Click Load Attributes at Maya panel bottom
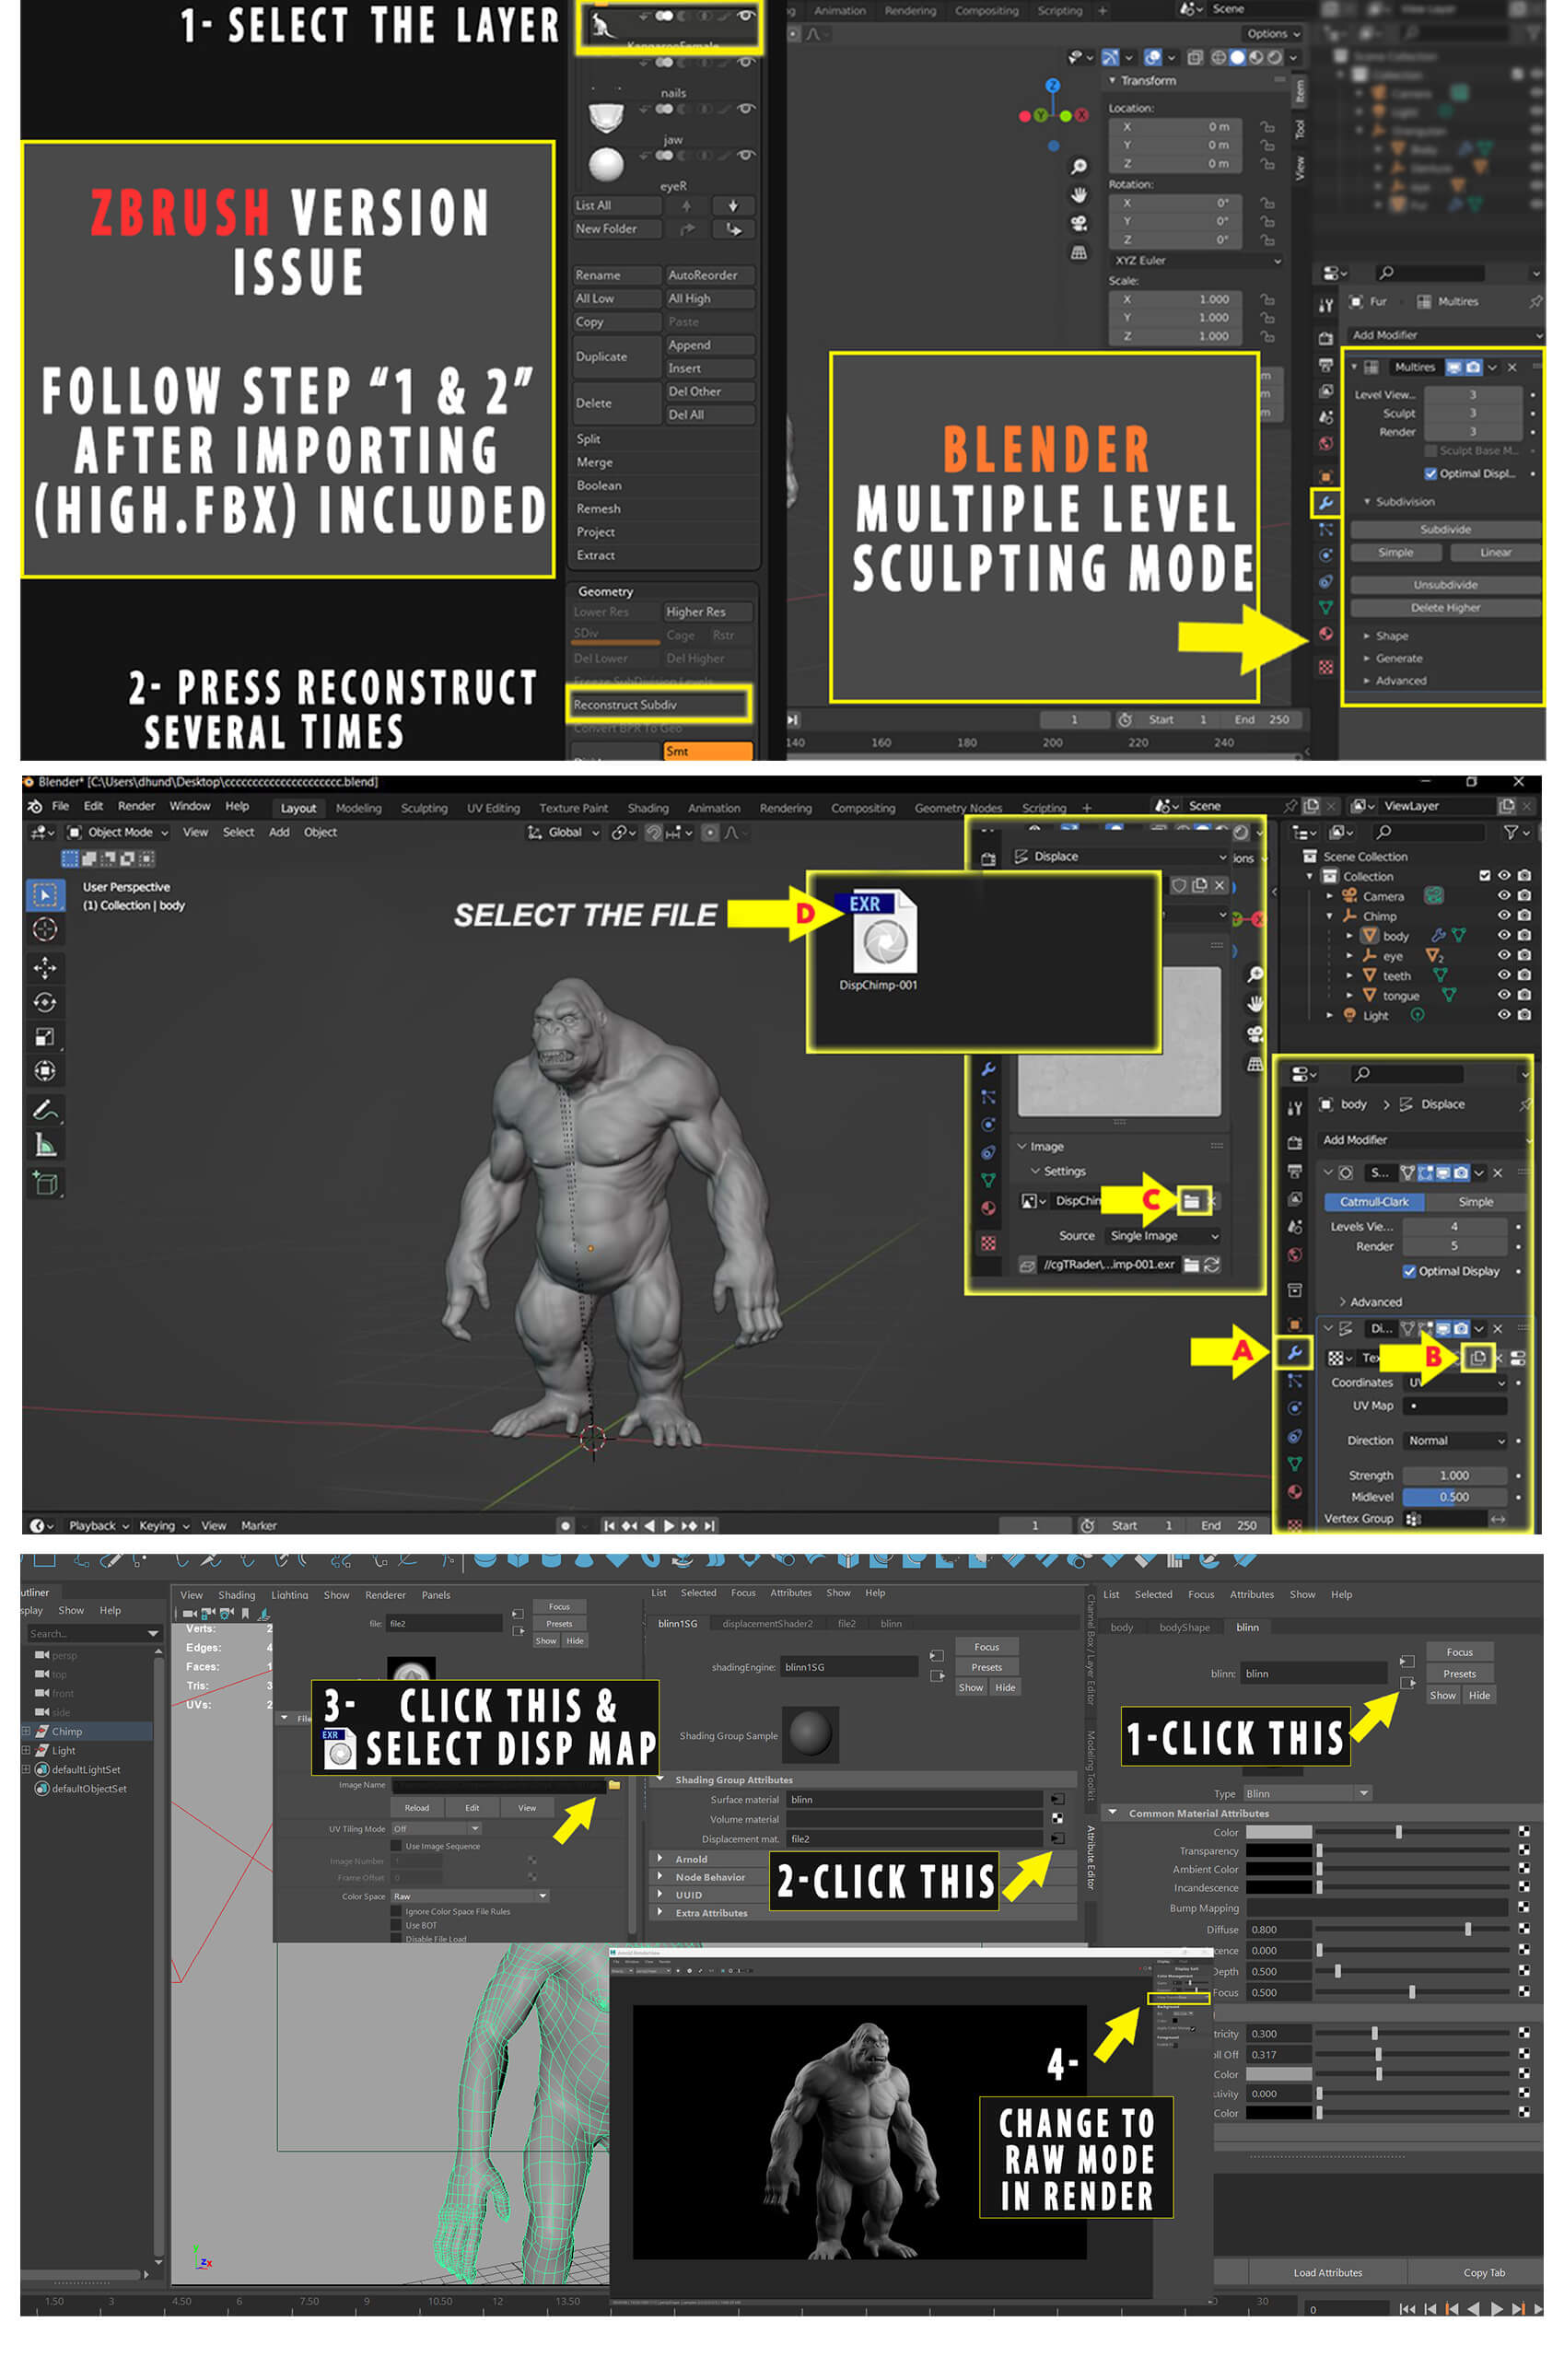The width and height of the screenshot is (1564, 2380). click(1326, 2272)
